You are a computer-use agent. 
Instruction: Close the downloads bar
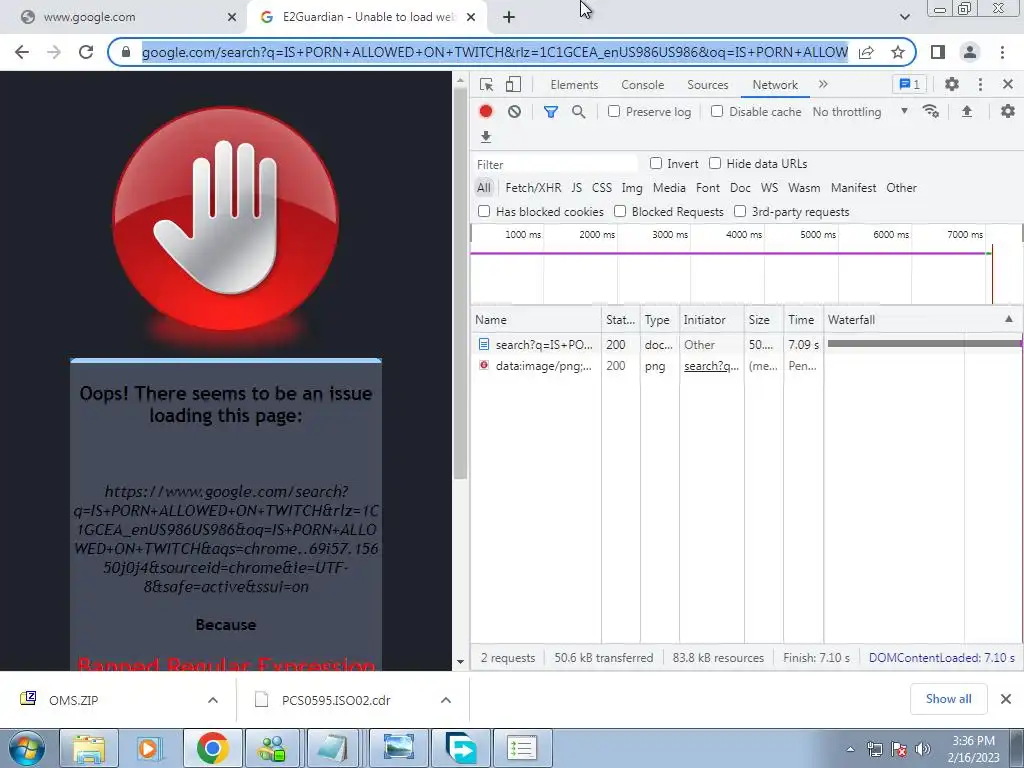(1006, 699)
